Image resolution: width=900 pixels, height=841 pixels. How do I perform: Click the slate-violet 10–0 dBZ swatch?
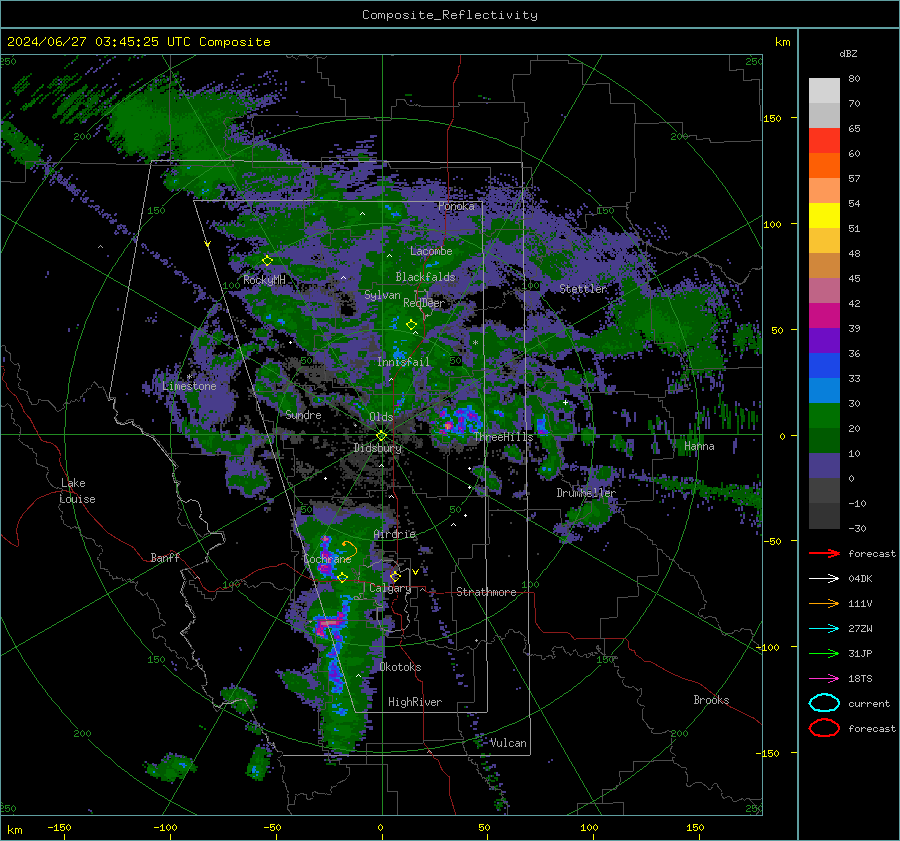coord(824,466)
